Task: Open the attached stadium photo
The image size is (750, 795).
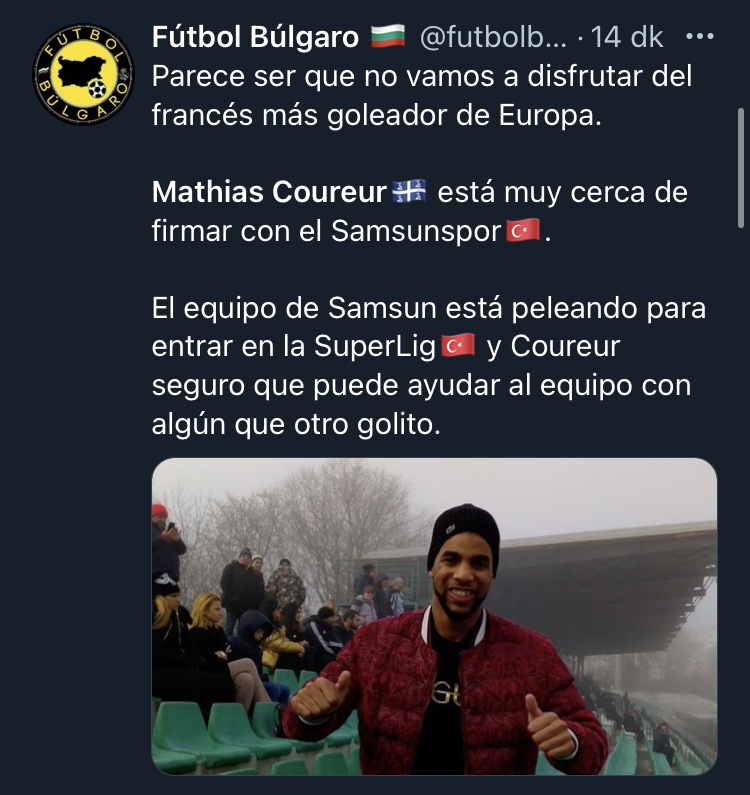Action: pos(434,616)
